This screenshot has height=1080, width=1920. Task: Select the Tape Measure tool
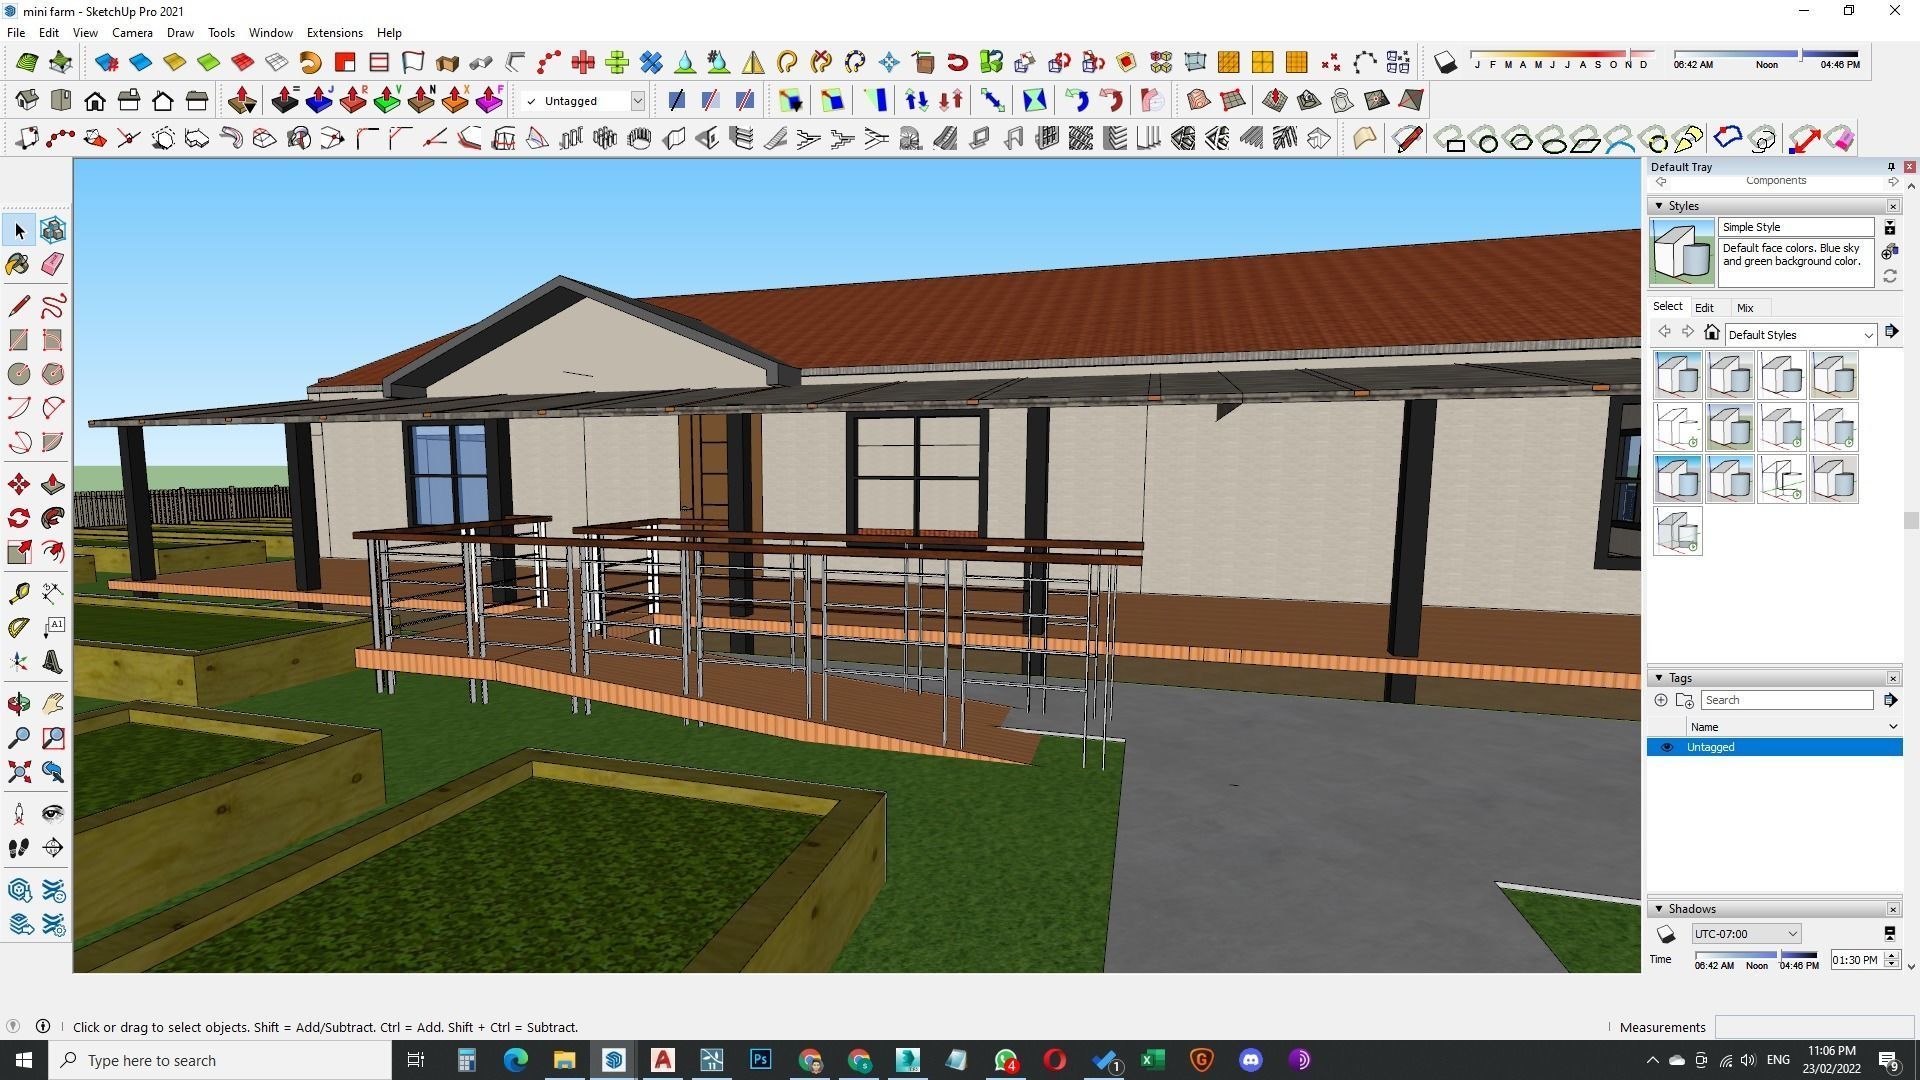point(18,593)
